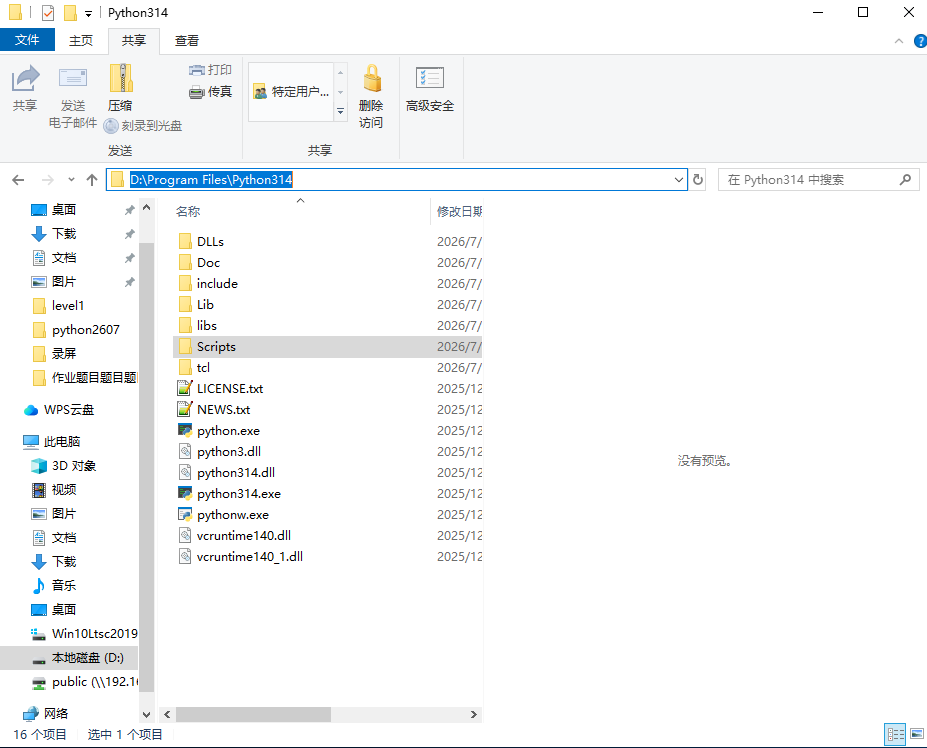
Task: Select public network drive in sidebar
Action: click(95, 682)
